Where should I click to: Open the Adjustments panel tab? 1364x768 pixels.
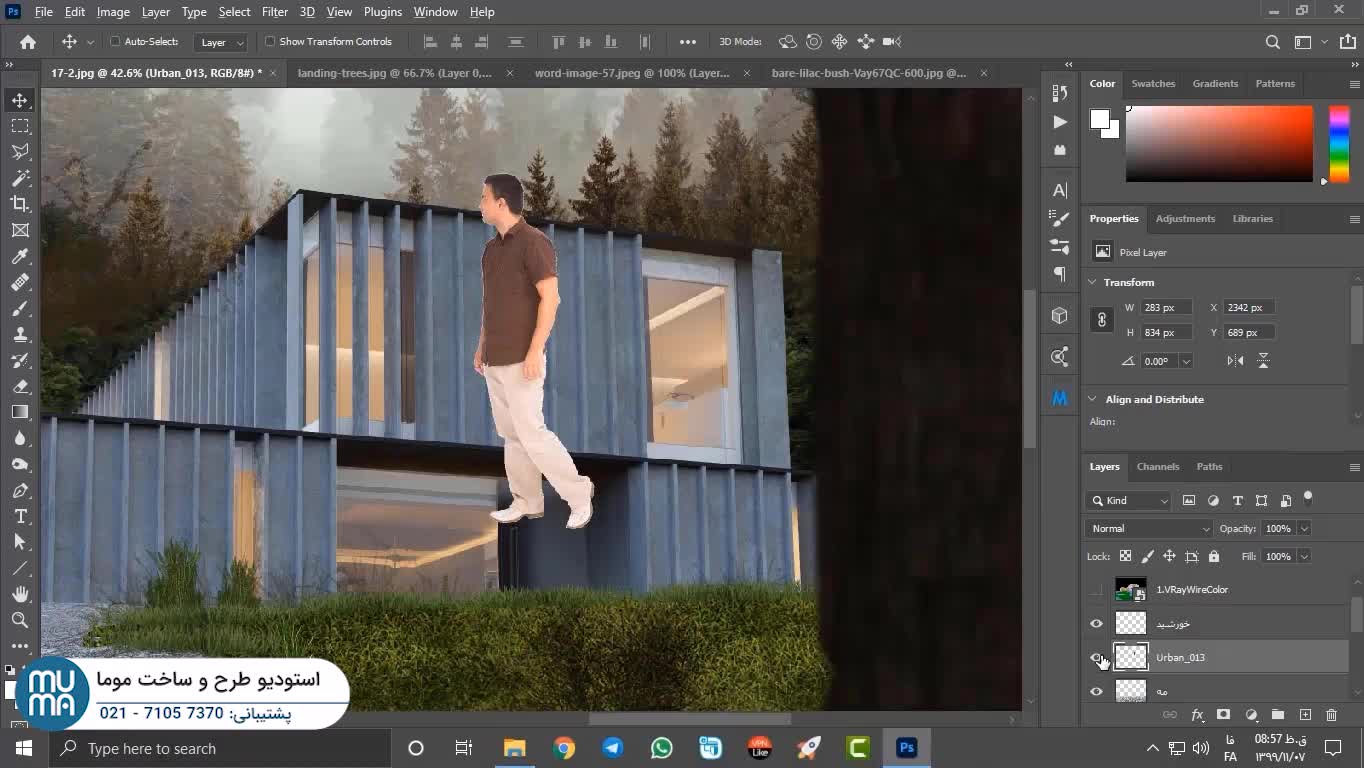[1185, 219]
